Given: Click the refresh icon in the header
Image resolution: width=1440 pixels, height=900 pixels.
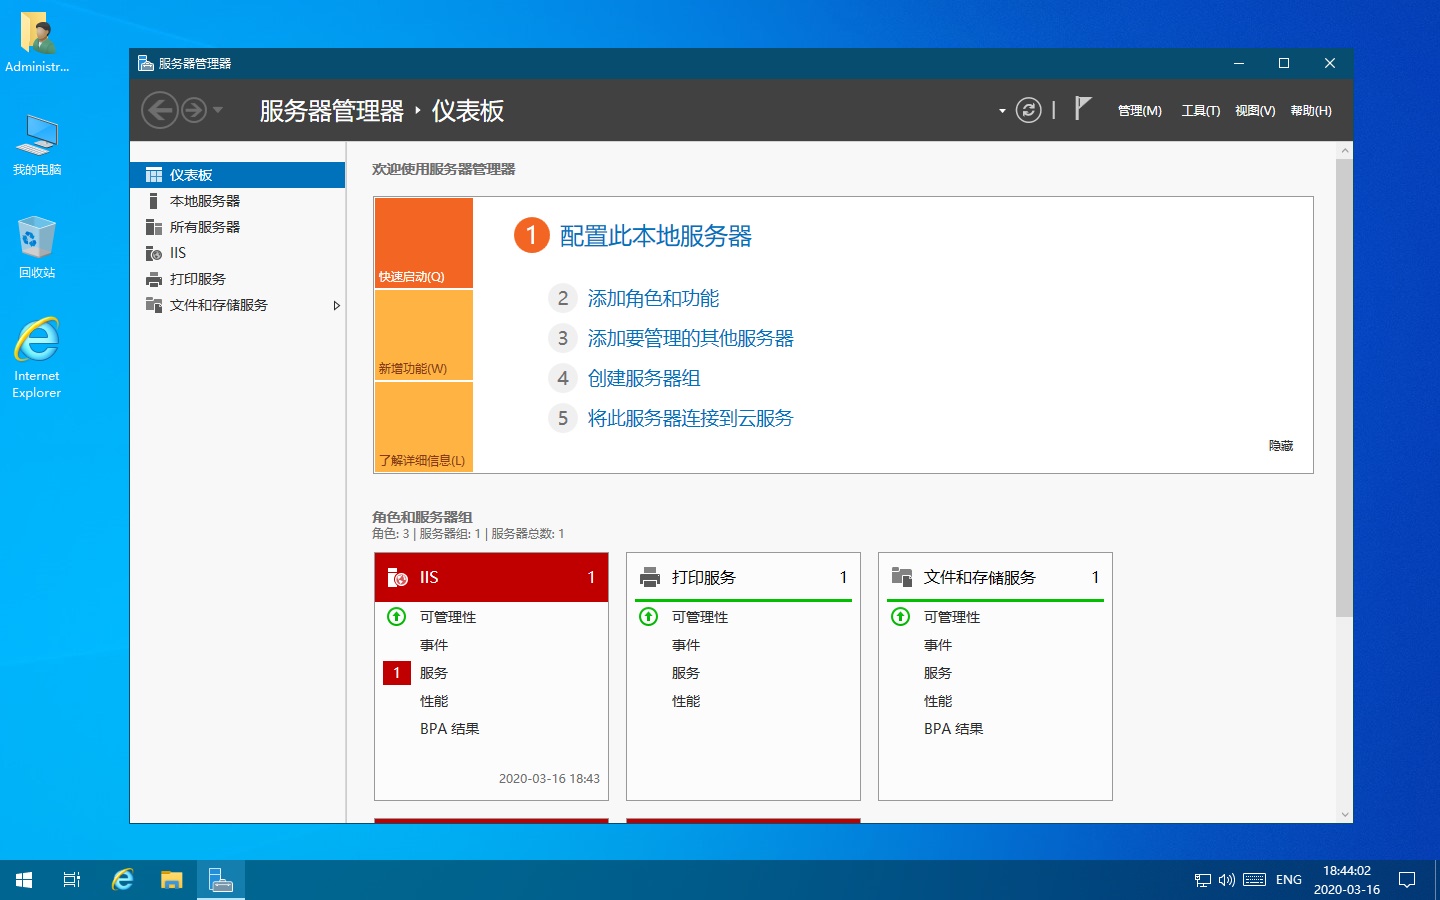Looking at the screenshot, I should pos(1028,110).
